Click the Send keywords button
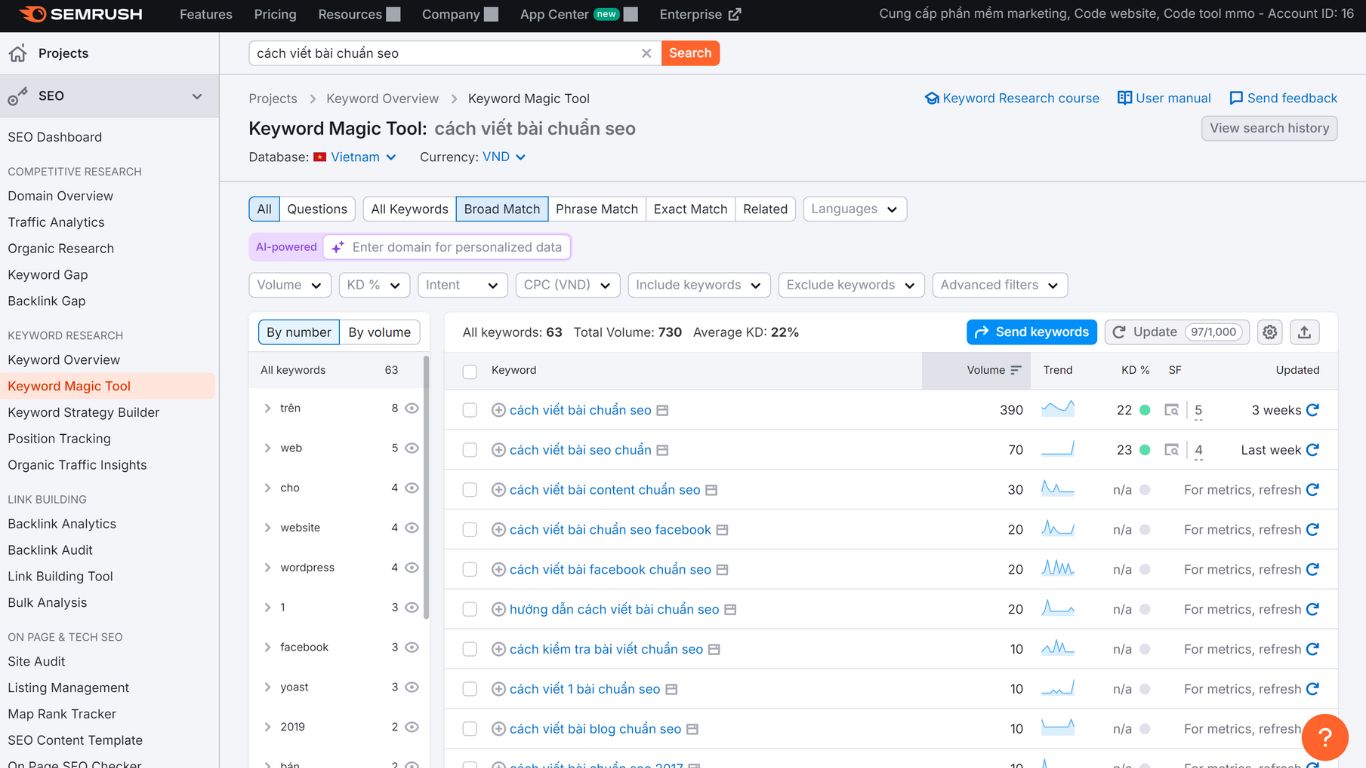This screenshot has height=768, width=1366. coord(1031,331)
